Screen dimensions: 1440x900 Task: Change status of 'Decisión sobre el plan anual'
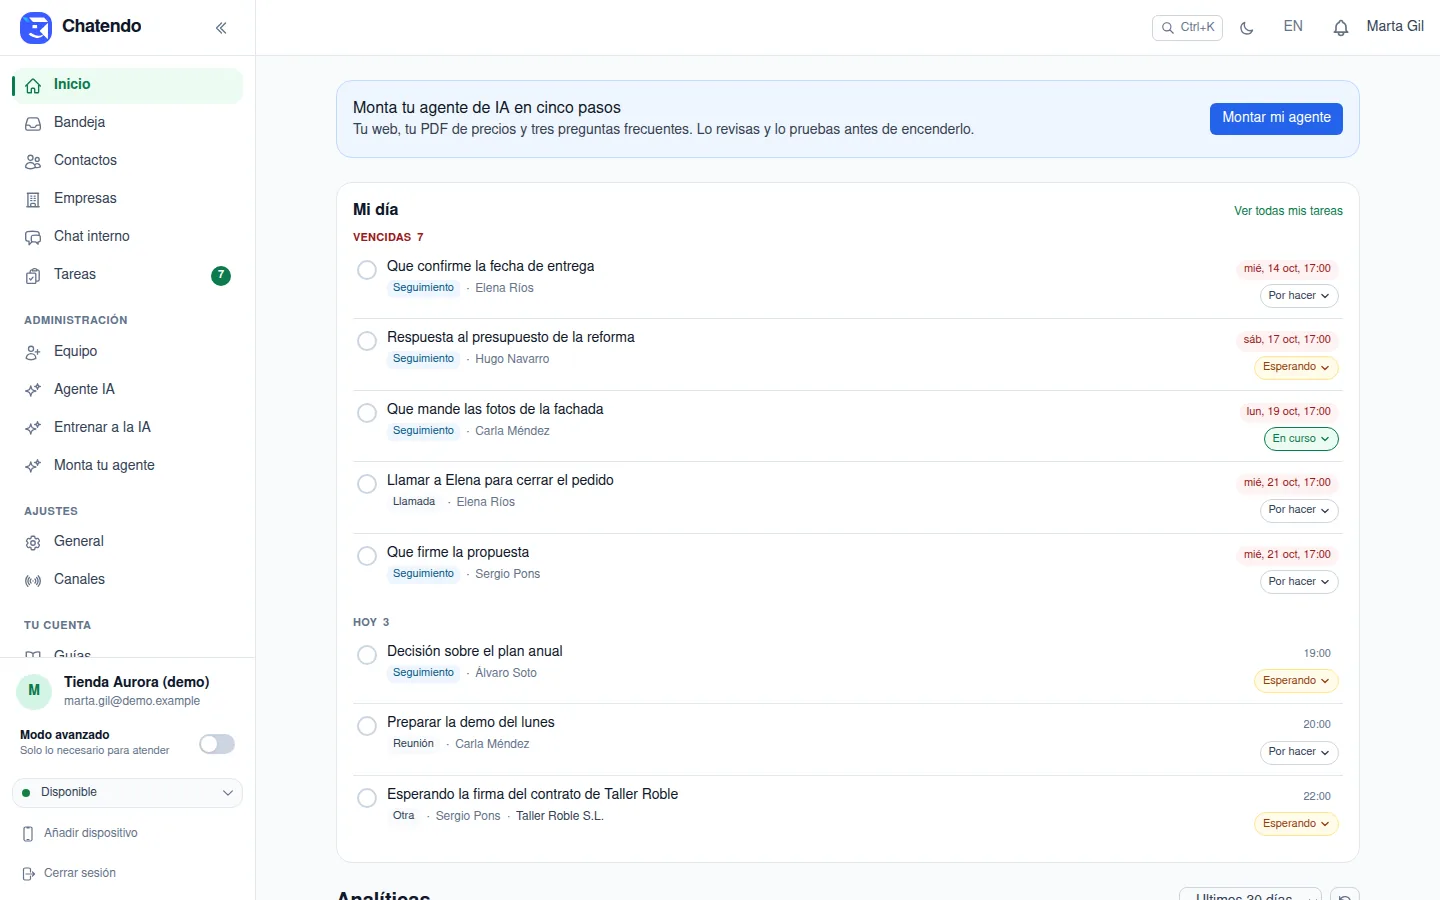pos(1296,681)
